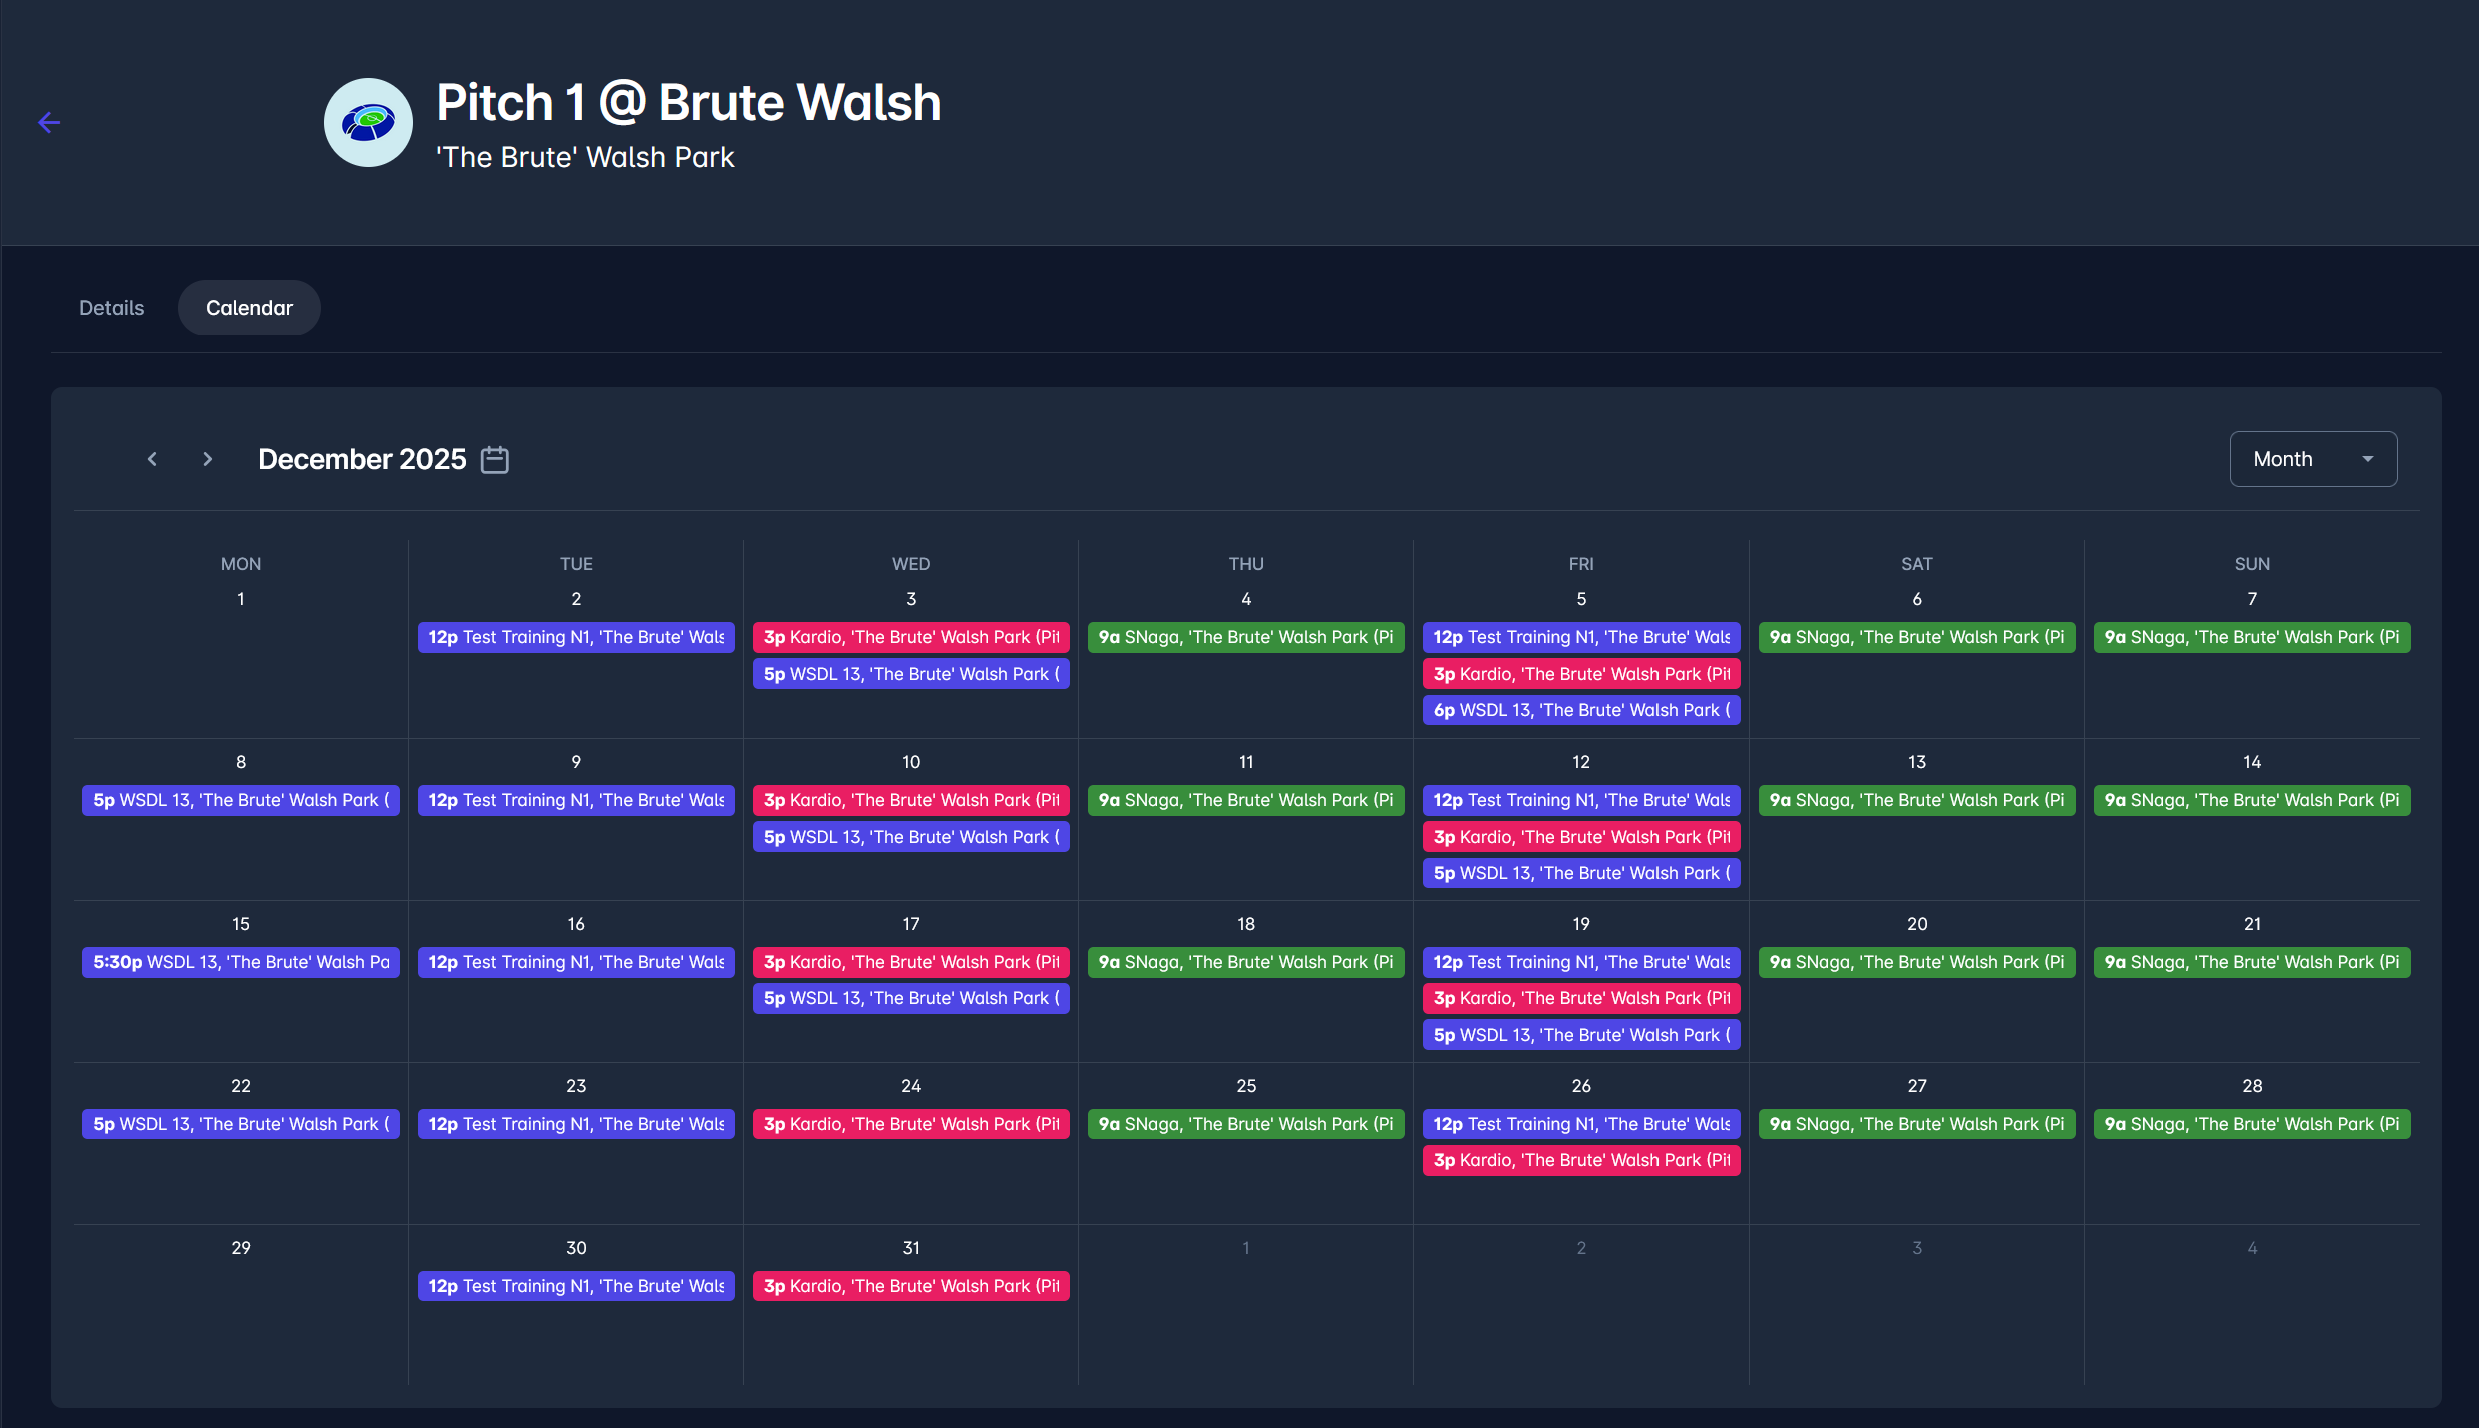Go to previous month with left chevron
The width and height of the screenshot is (2479, 1428).
152,459
